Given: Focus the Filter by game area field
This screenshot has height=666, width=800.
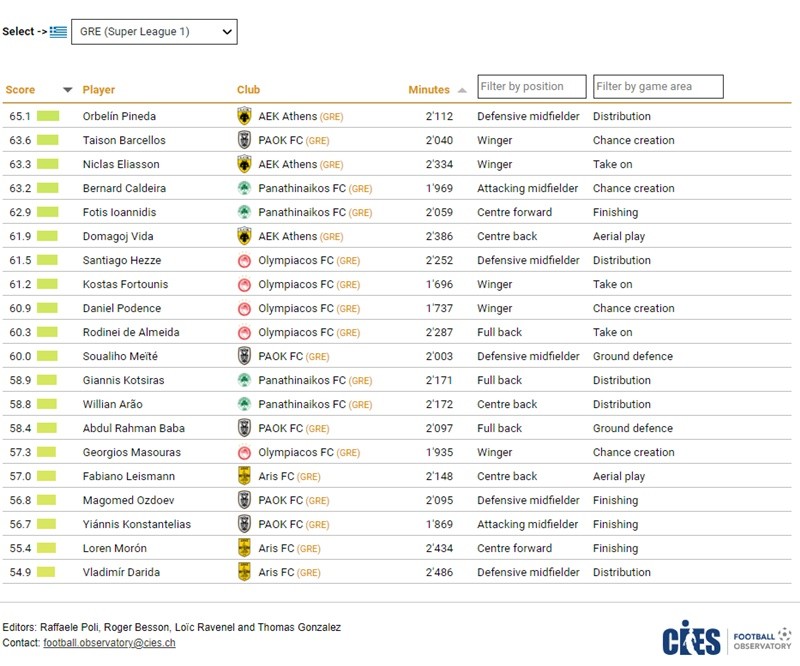Looking at the screenshot, I should pos(657,87).
